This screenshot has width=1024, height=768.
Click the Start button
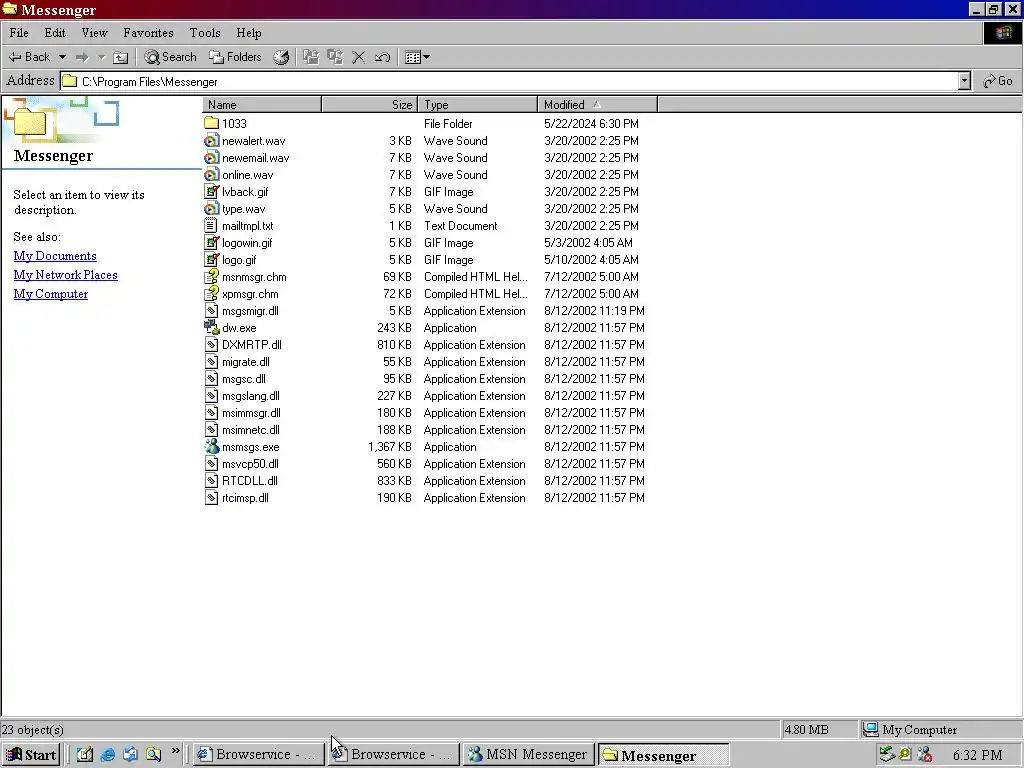coord(31,755)
